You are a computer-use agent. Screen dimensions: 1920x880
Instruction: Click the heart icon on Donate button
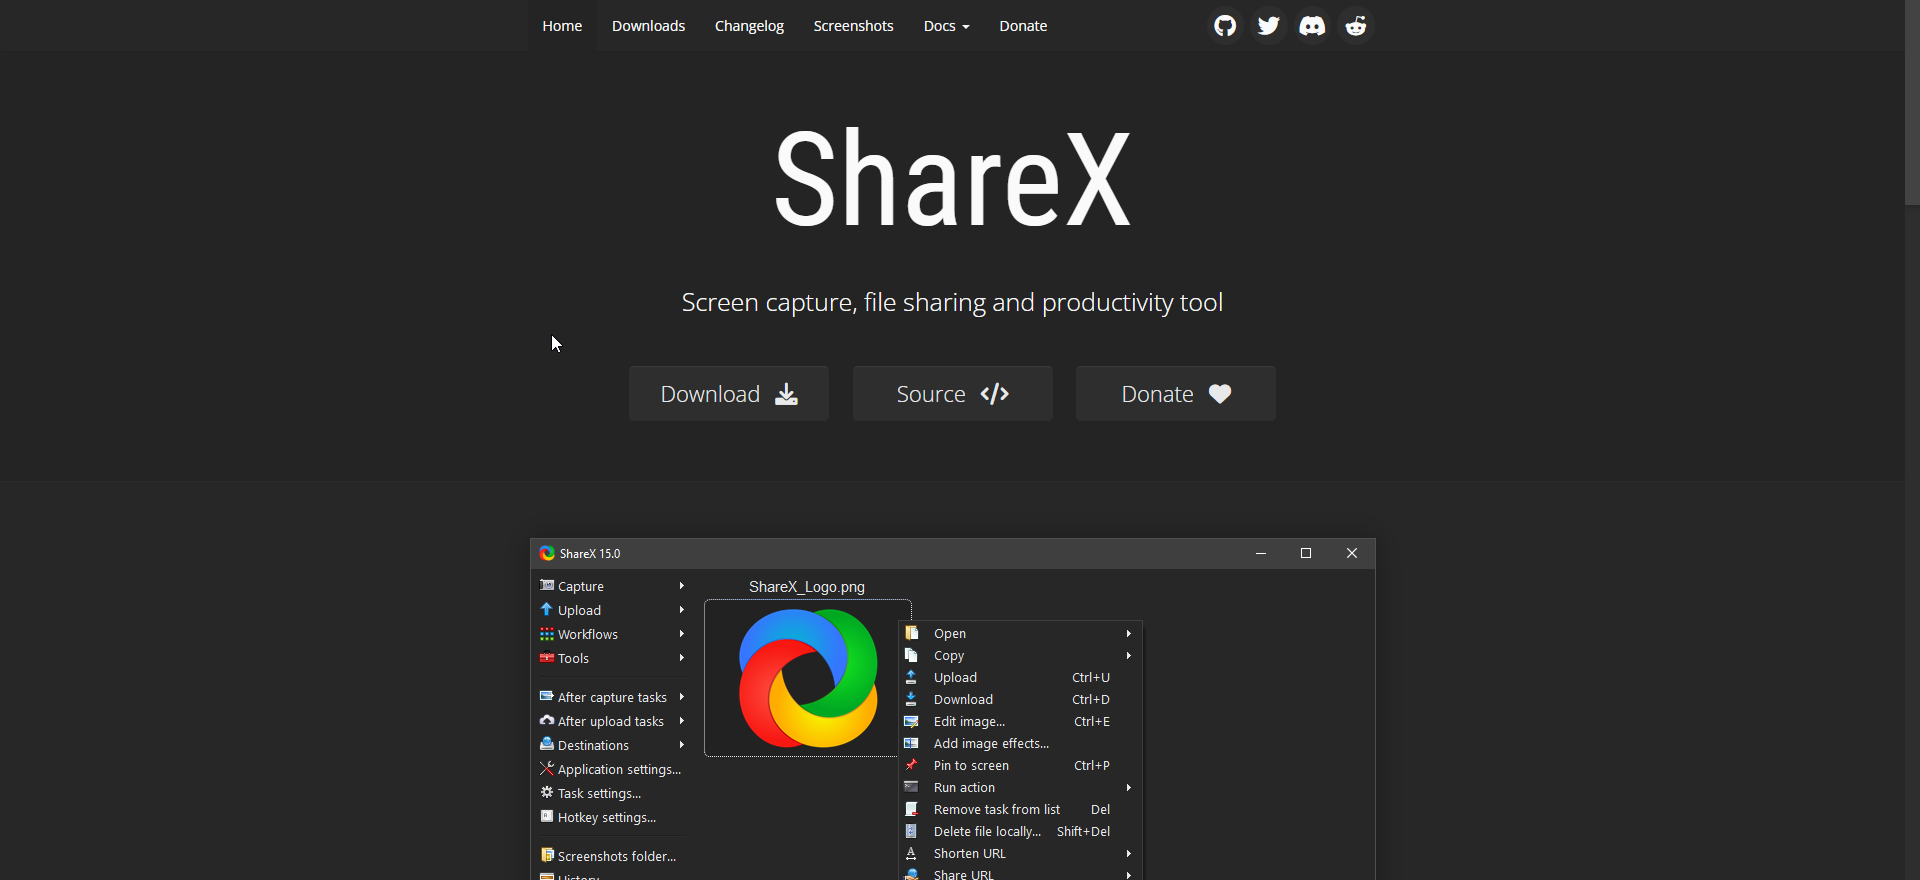coord(1220,394)
